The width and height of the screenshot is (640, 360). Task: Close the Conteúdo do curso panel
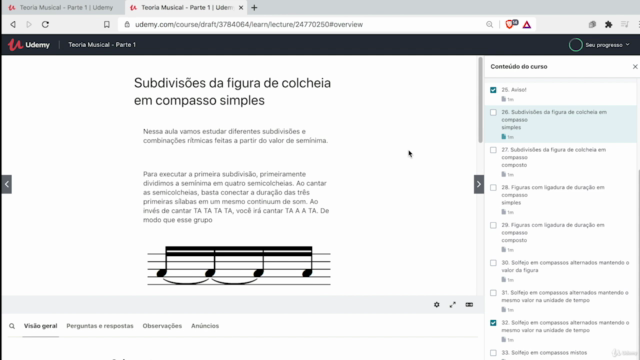coord(635,67)
